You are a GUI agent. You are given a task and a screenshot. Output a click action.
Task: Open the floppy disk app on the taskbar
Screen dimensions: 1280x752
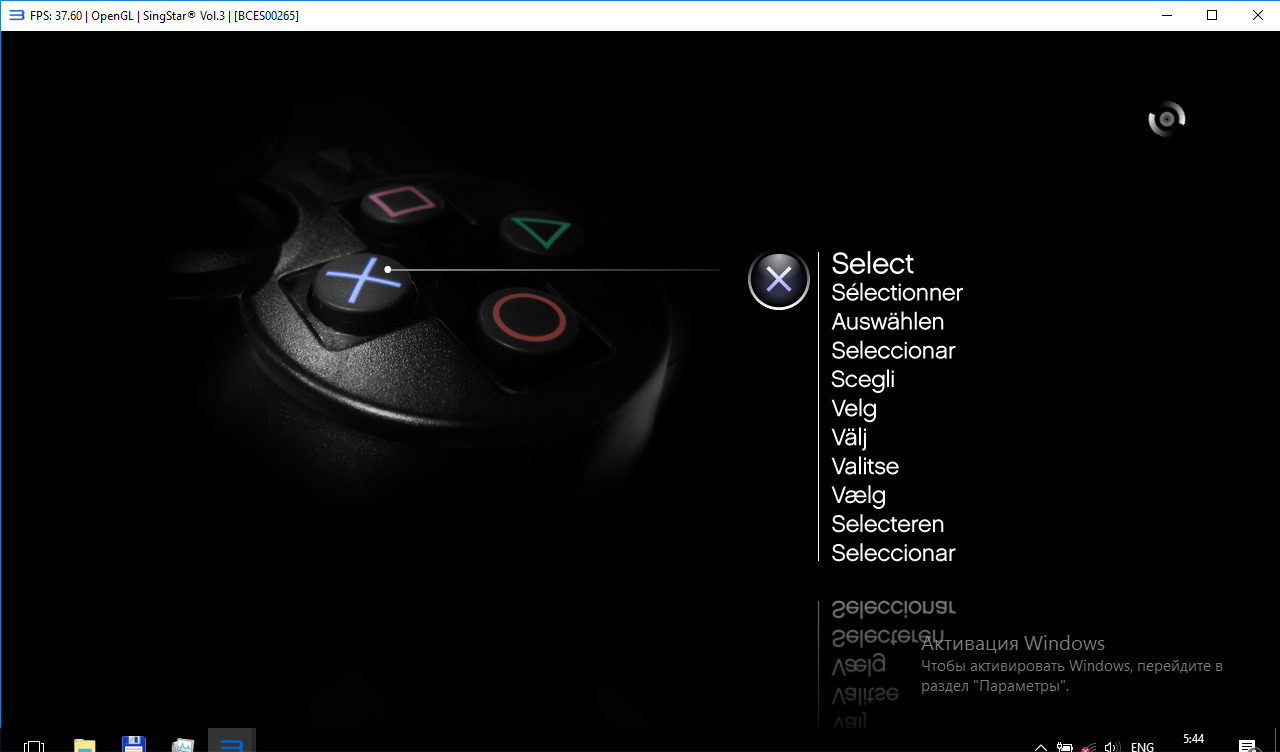coord(134,745)
